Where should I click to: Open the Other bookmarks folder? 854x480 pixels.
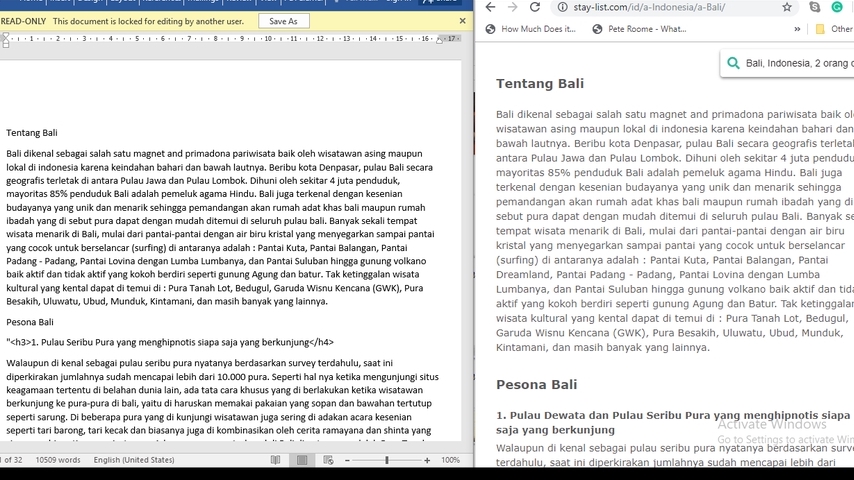tap(833, 29)
